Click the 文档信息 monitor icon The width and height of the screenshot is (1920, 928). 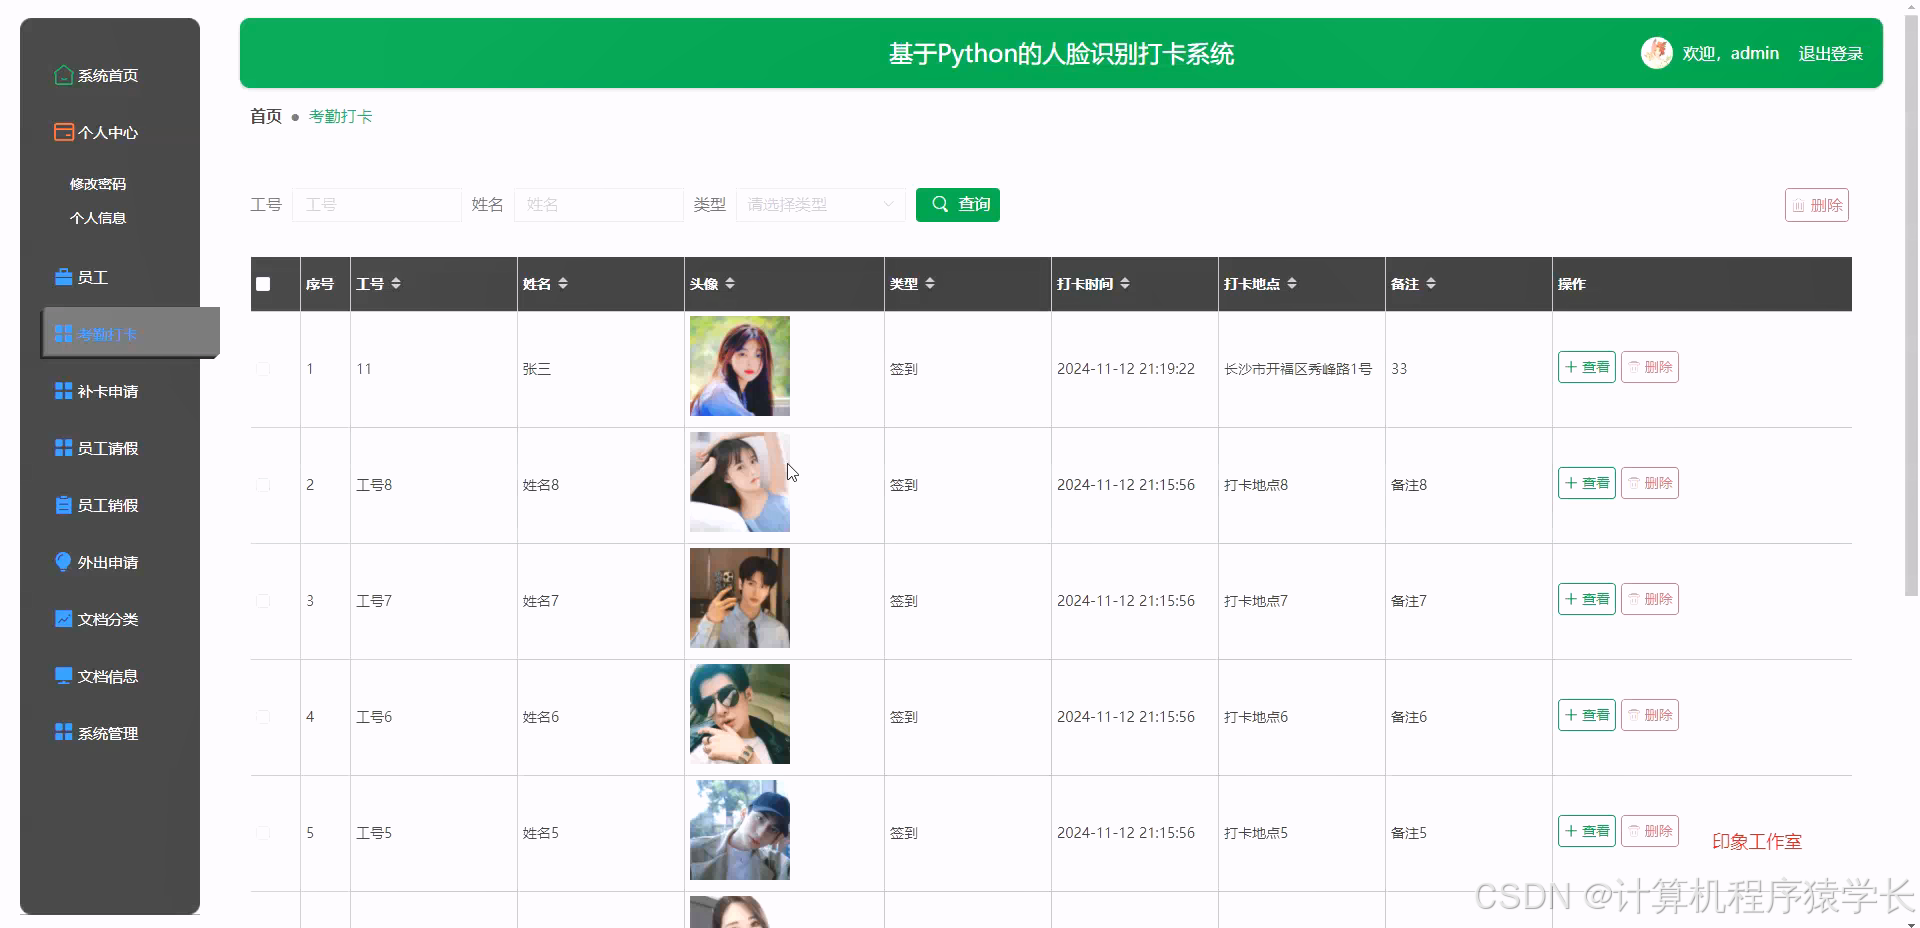click(x=63, y=676)
